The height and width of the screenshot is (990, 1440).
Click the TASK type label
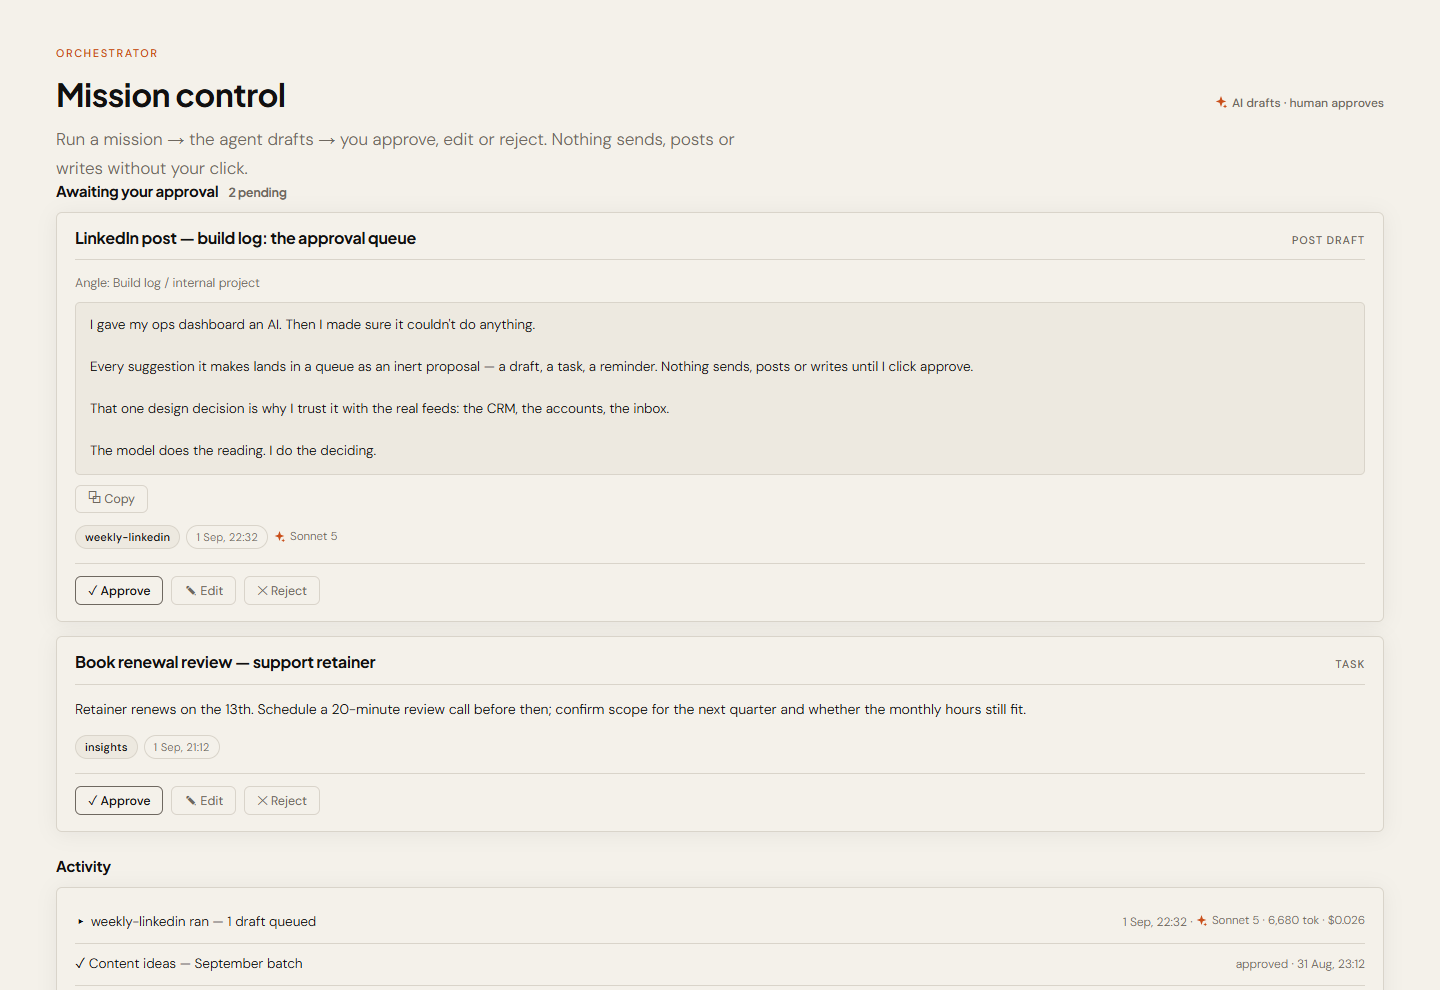tap(1350, 664)
